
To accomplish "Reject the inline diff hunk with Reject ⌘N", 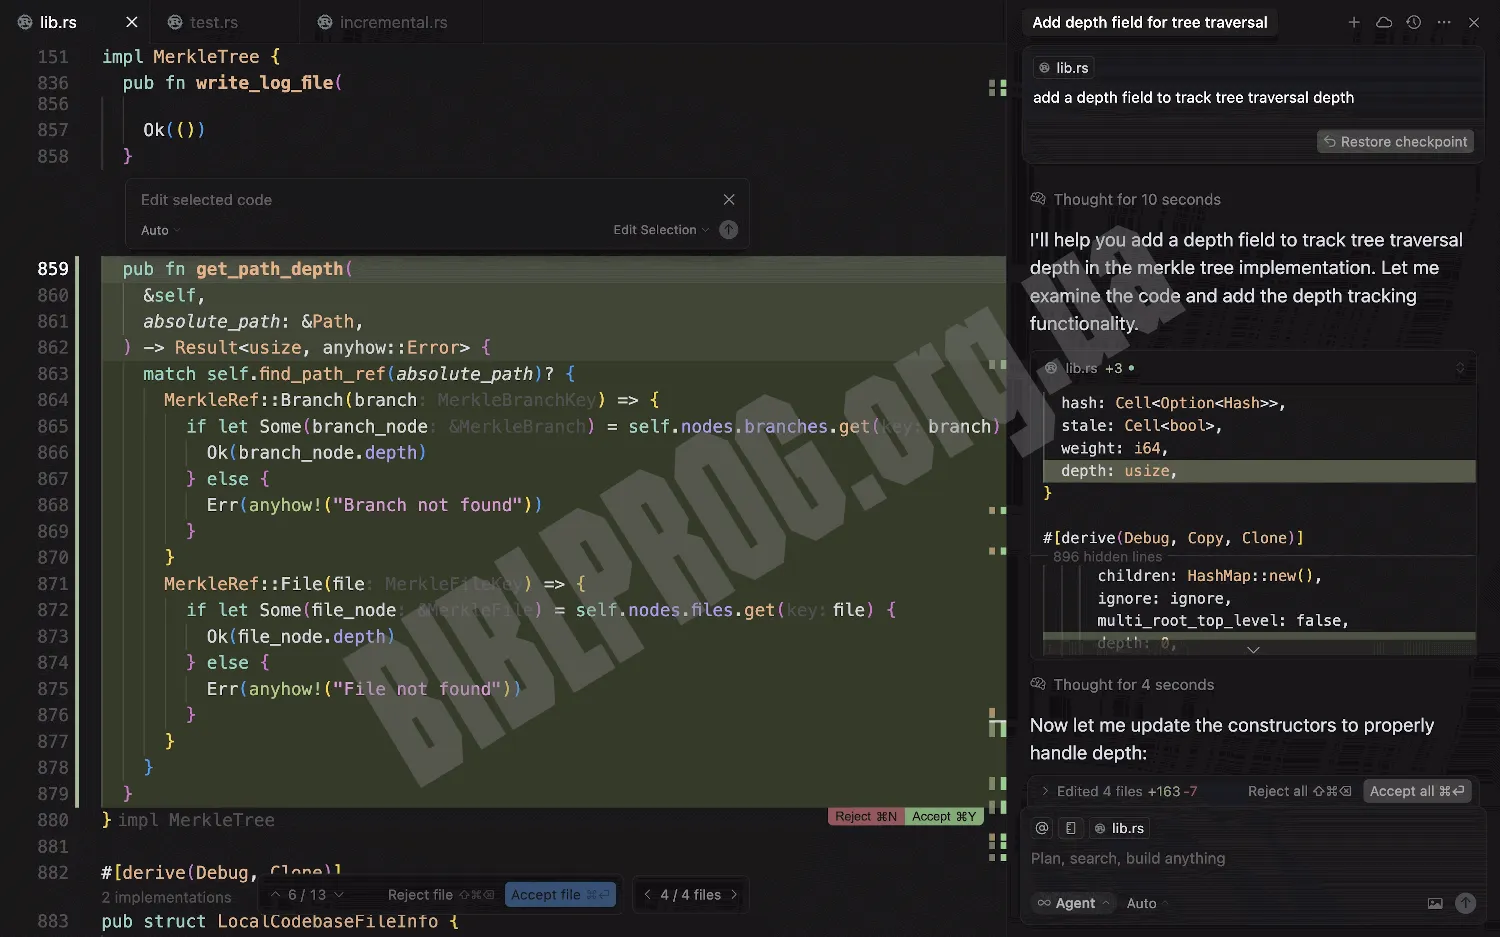I will pos(866,817).
